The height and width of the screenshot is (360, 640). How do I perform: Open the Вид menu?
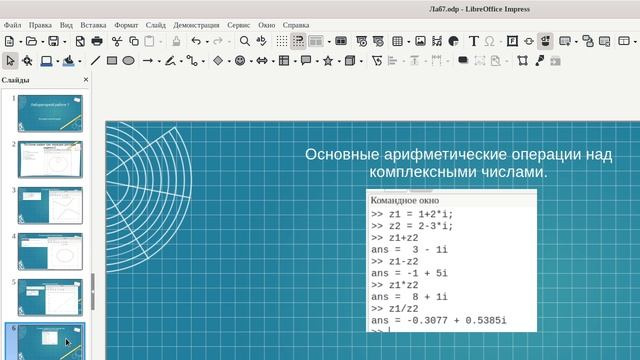pos(66,25)
